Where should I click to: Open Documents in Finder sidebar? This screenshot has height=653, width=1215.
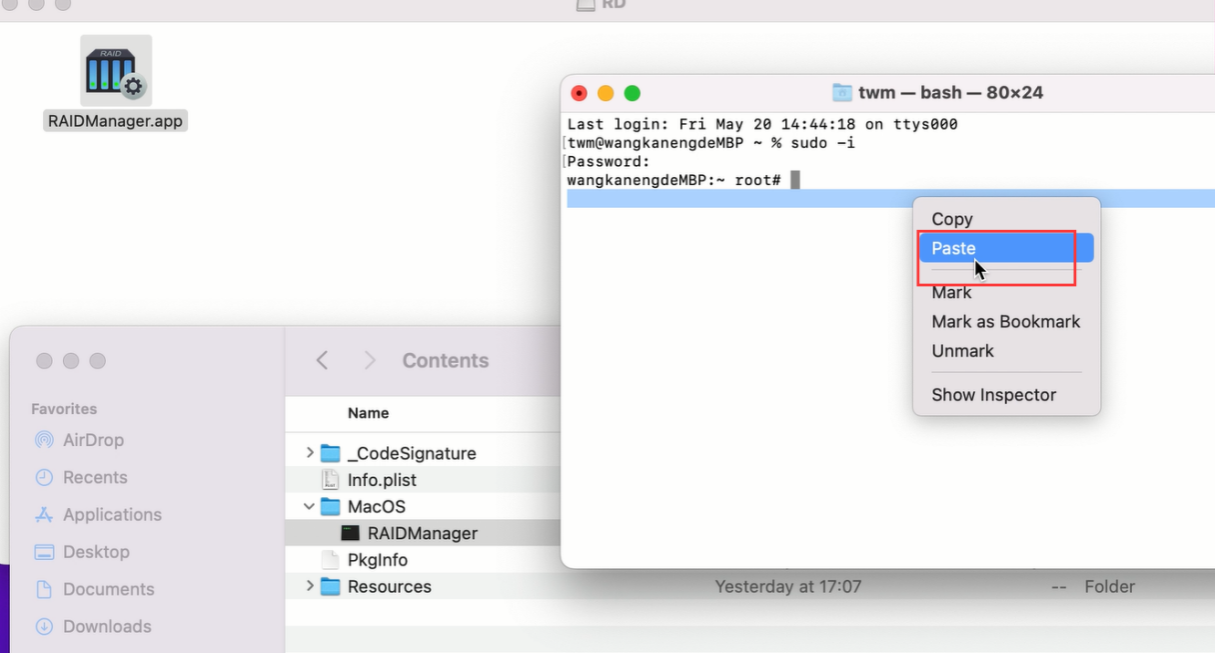[94, 589]
